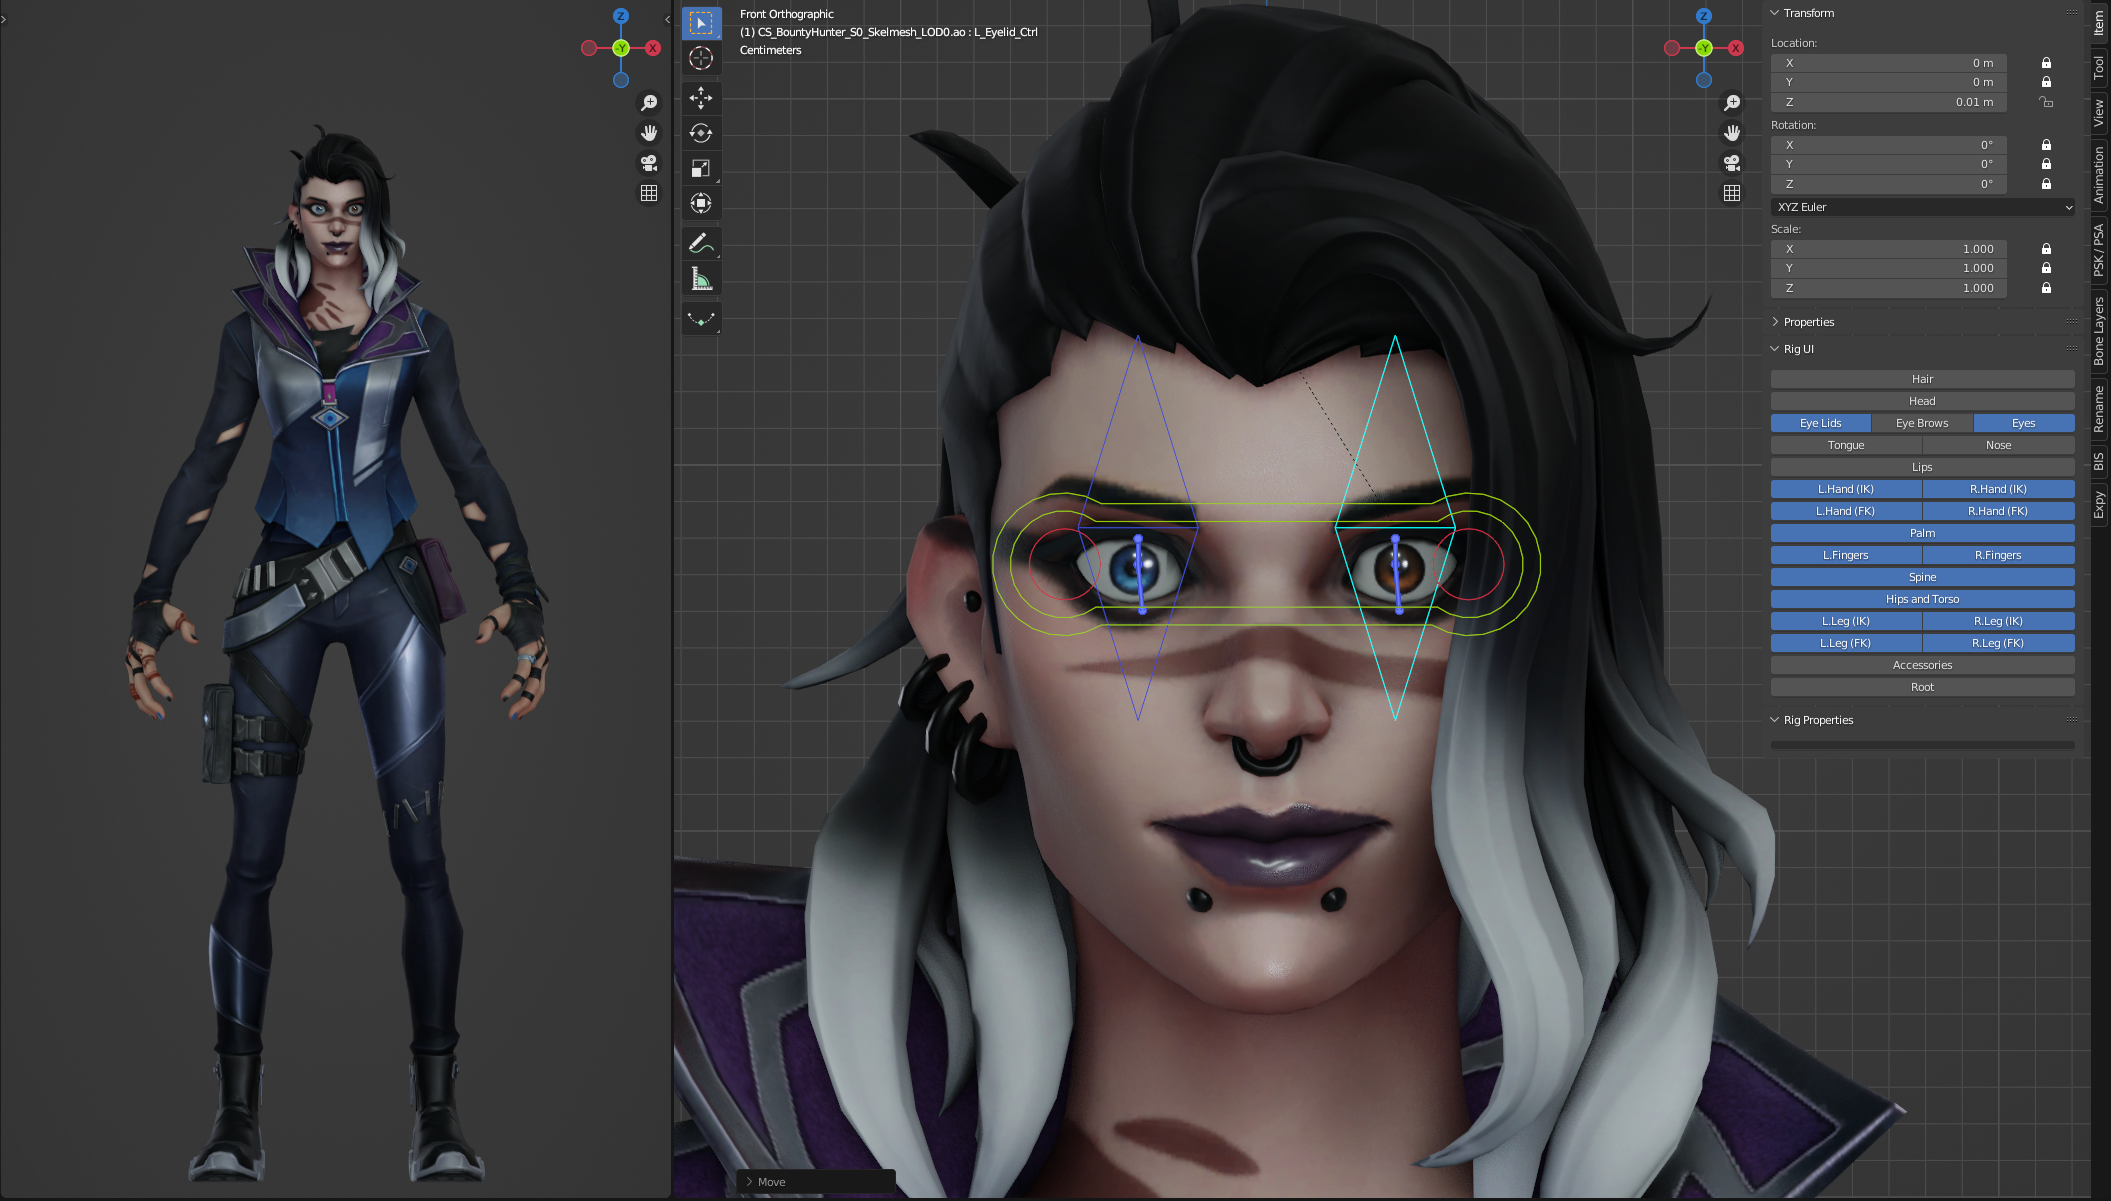Select the Measure tool
2111x1201 pixels.
[x=701, y=279]
